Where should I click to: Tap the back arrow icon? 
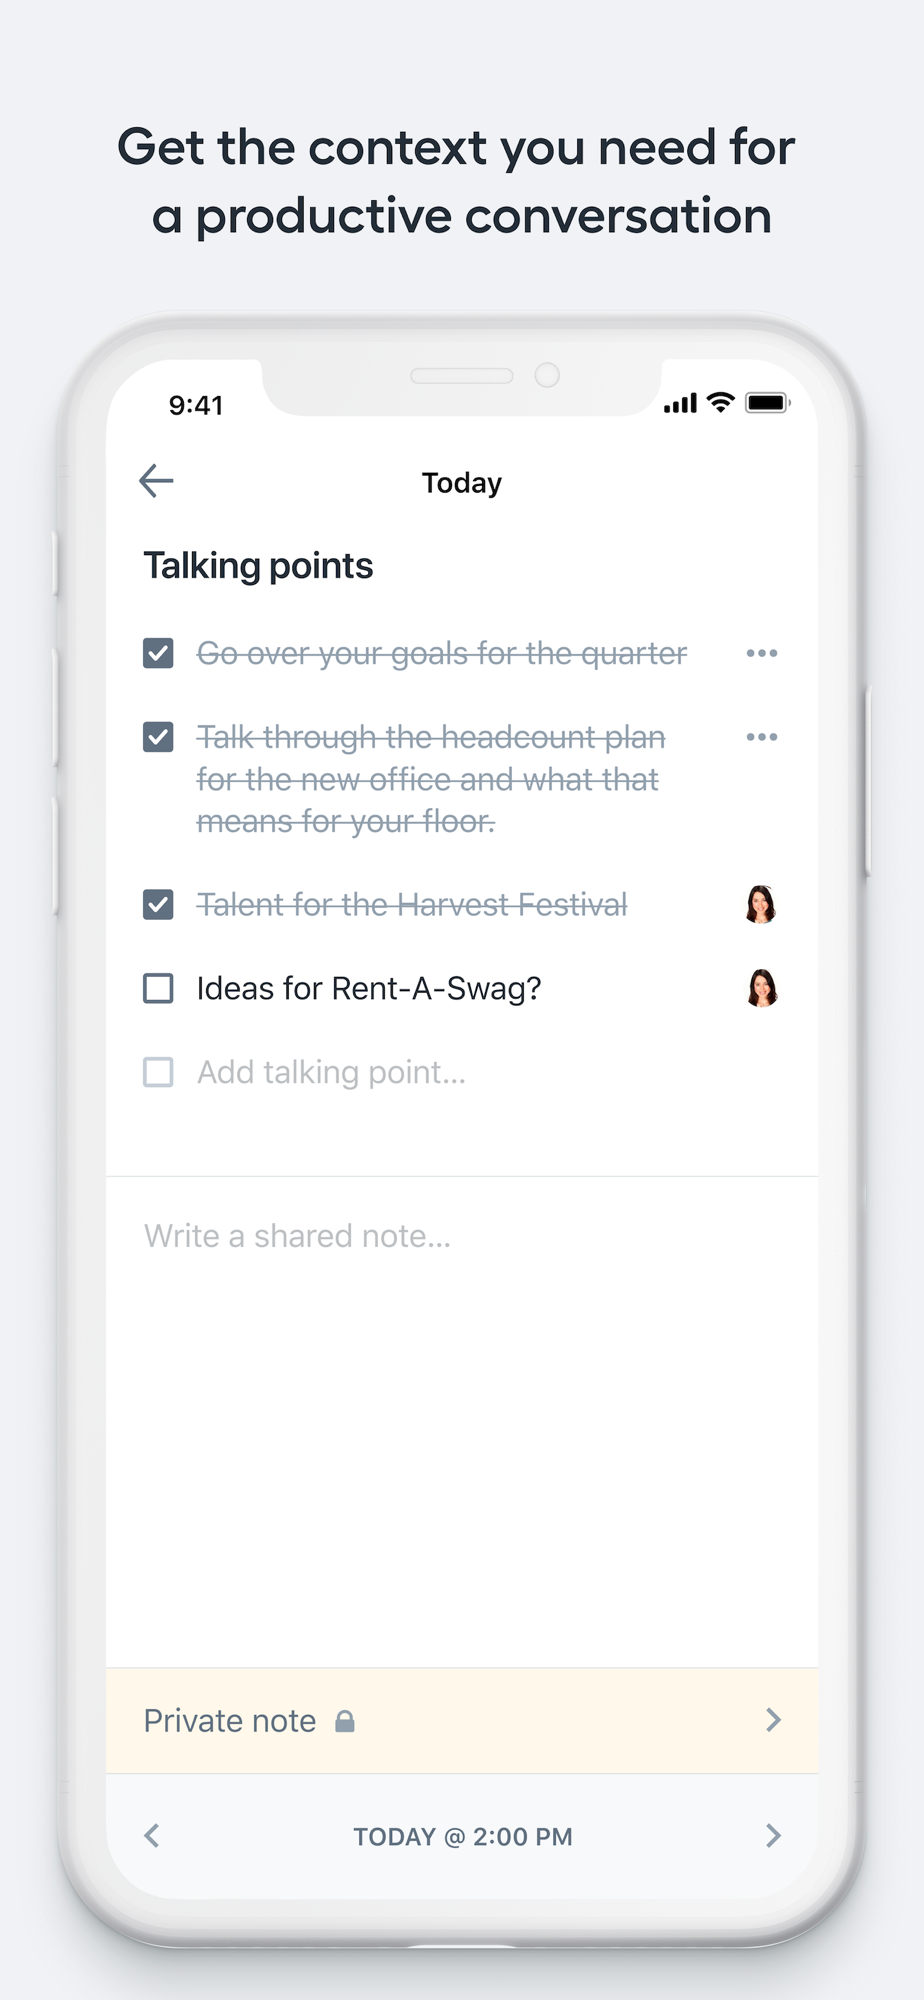point(156,481)
